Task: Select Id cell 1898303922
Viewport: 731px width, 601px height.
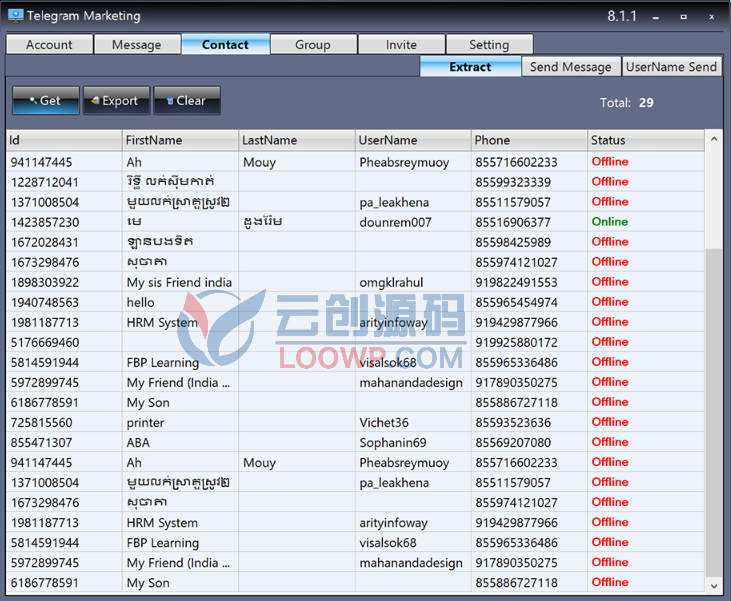Action: tap(45, 283)
